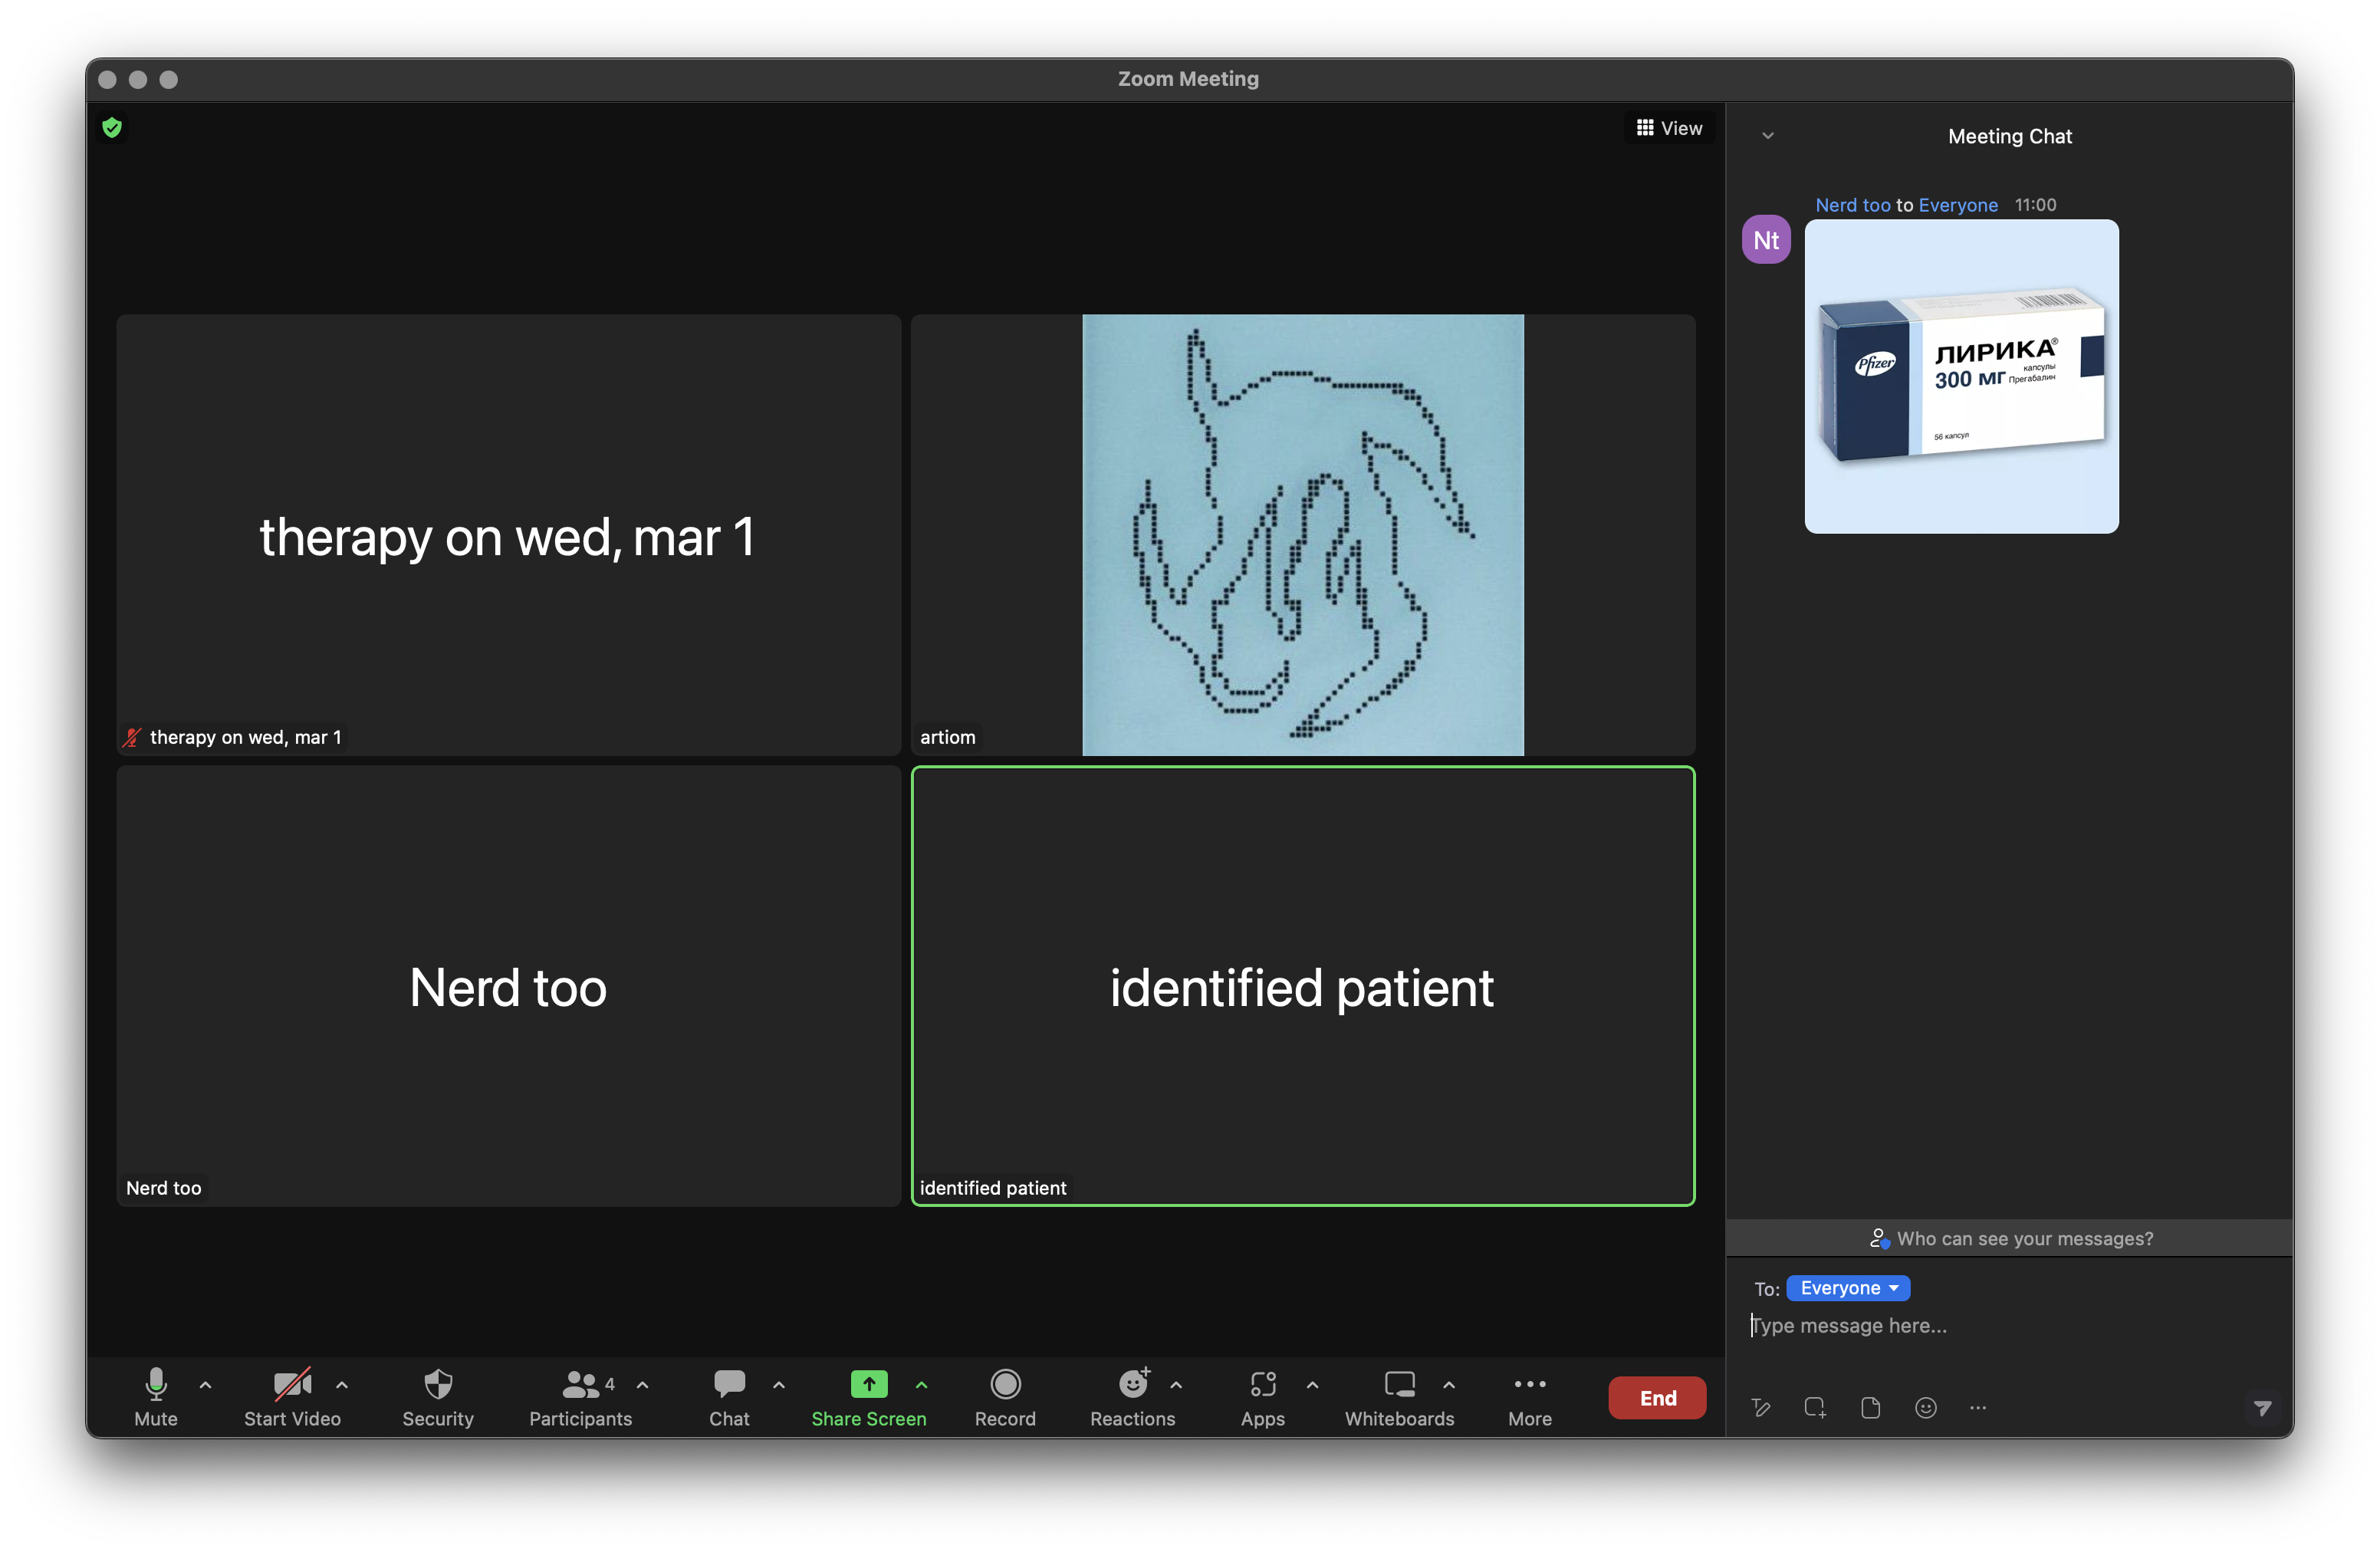This screenshot has width=2380, height=1552.
Task: Click the 11:00 message timestamp
Action: tap(2035, 205)
